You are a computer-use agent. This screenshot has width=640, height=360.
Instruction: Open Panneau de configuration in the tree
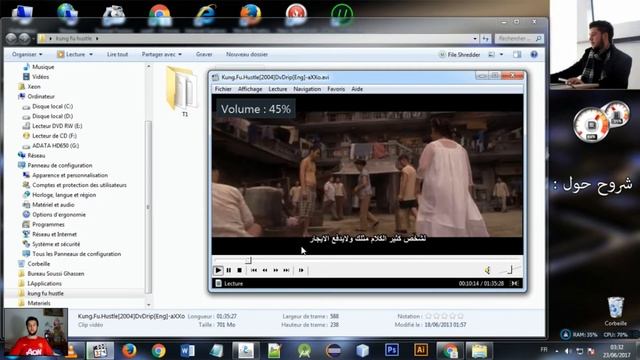coord(60,165)
